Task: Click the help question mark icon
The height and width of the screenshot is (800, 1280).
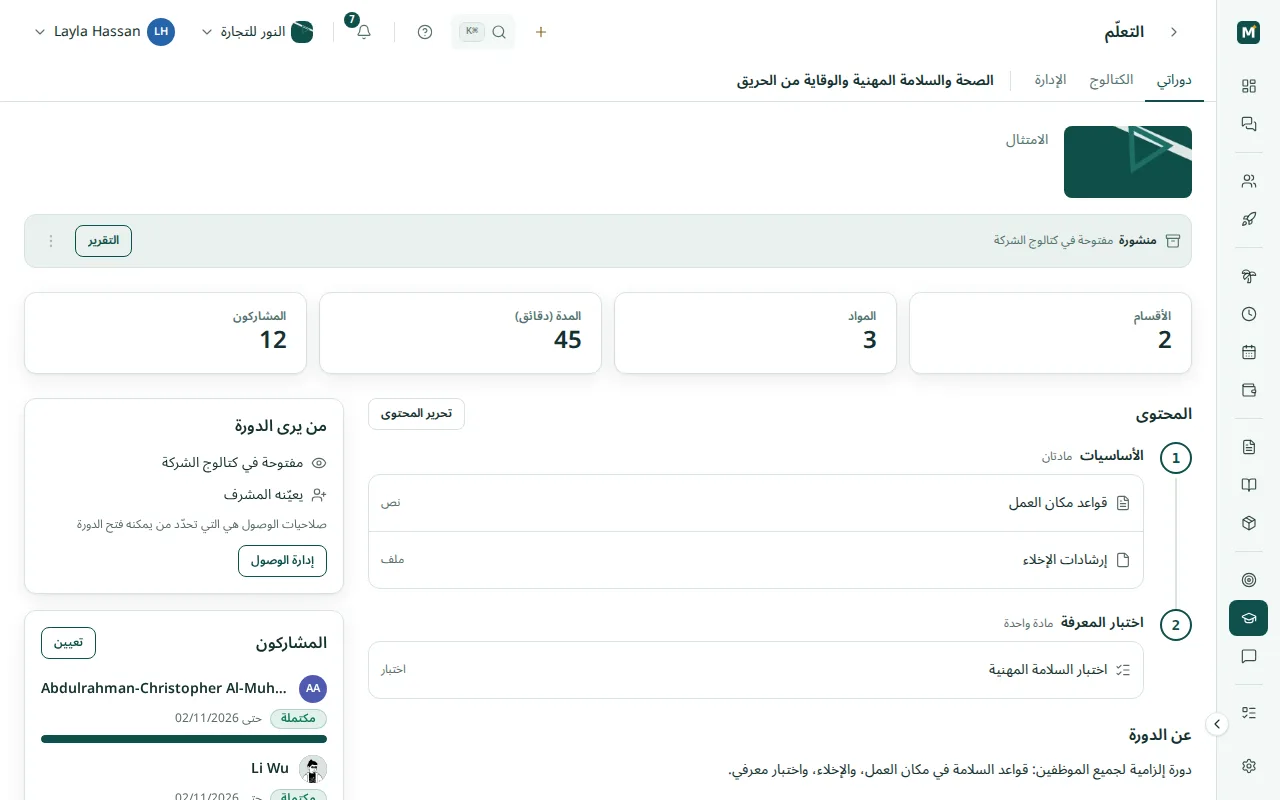Action: pos(425,32)
